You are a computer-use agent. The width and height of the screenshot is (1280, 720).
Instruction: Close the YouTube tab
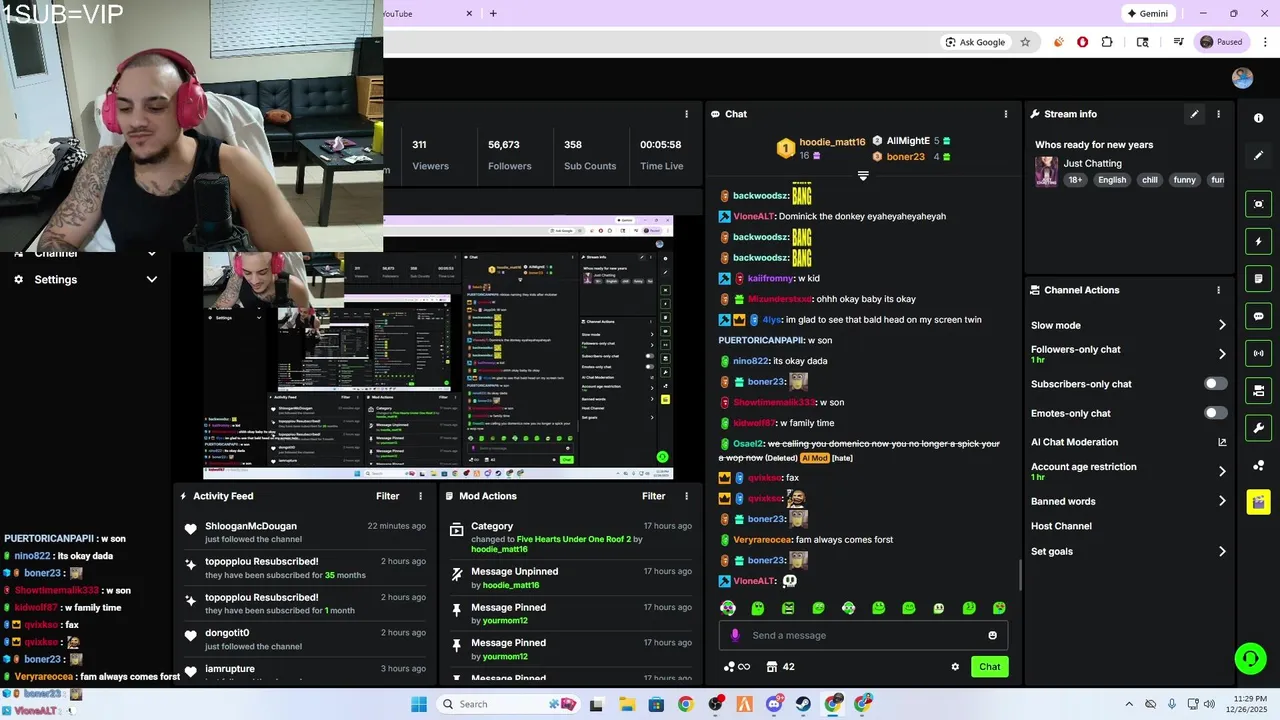click(470, 14)
